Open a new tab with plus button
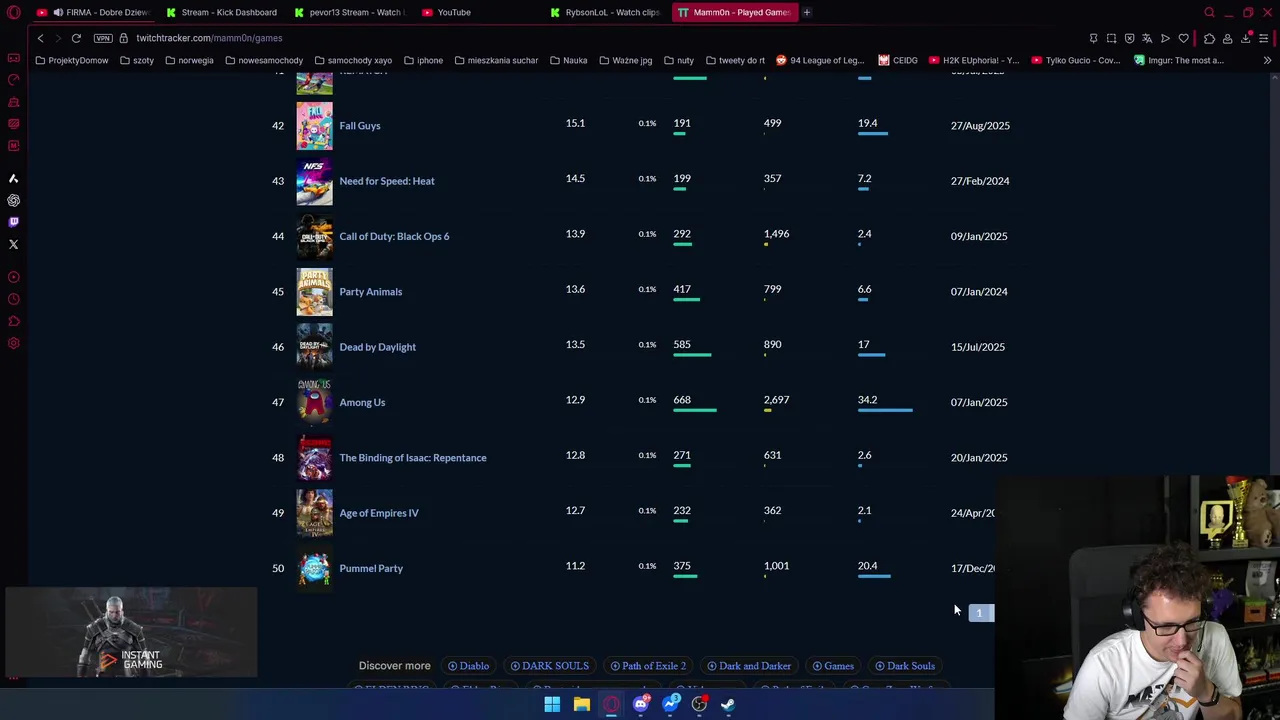This screenshot has width=1280, height=720. coord(807,12)
